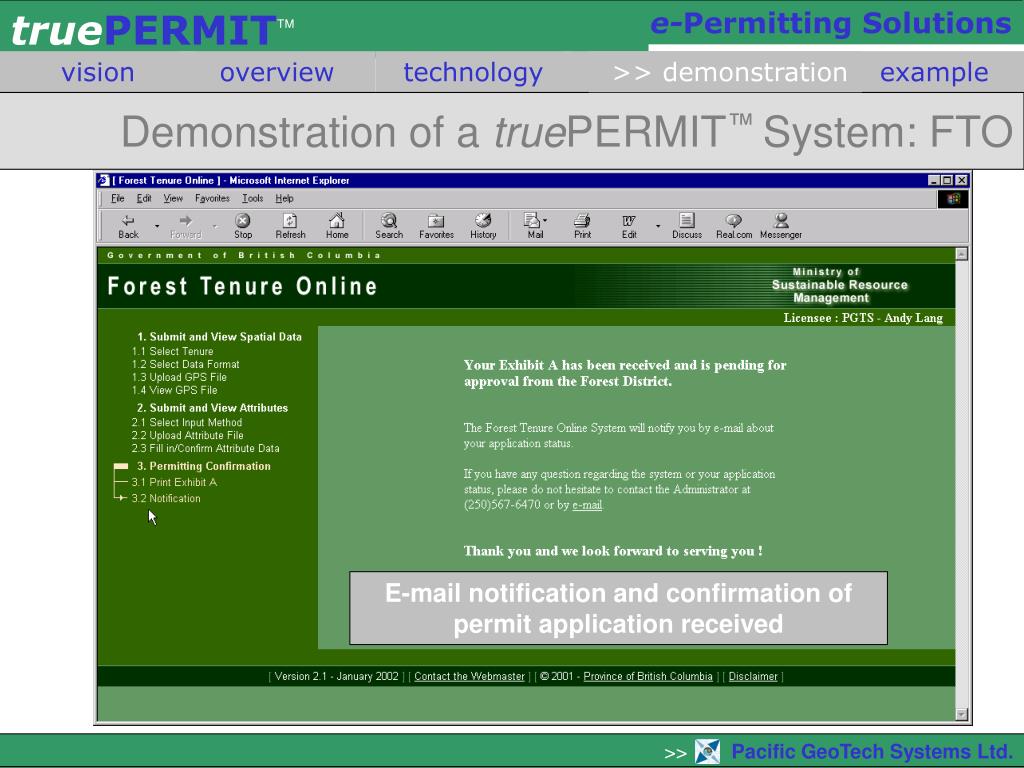The height and width of the screenshot is (768, 1024).
Task: Show browser History from the toolbar
Action: tap(483, 226)
